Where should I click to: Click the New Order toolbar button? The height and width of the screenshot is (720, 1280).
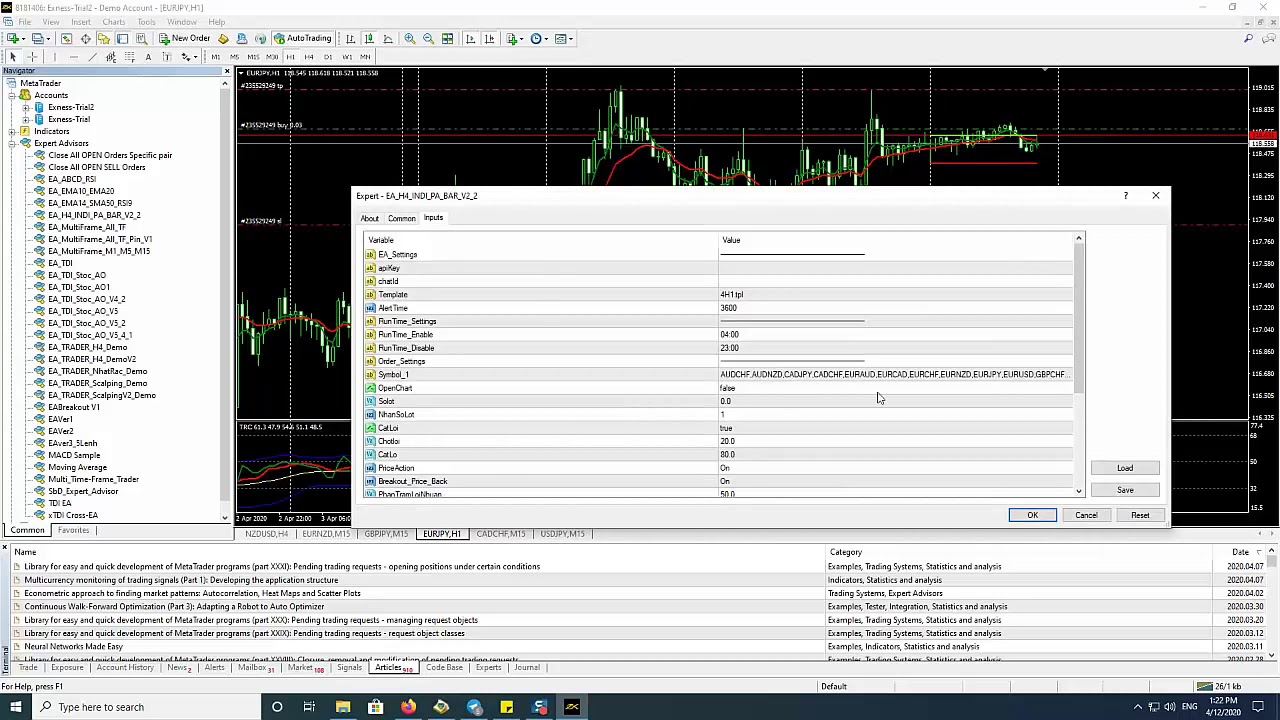(184, 38)
